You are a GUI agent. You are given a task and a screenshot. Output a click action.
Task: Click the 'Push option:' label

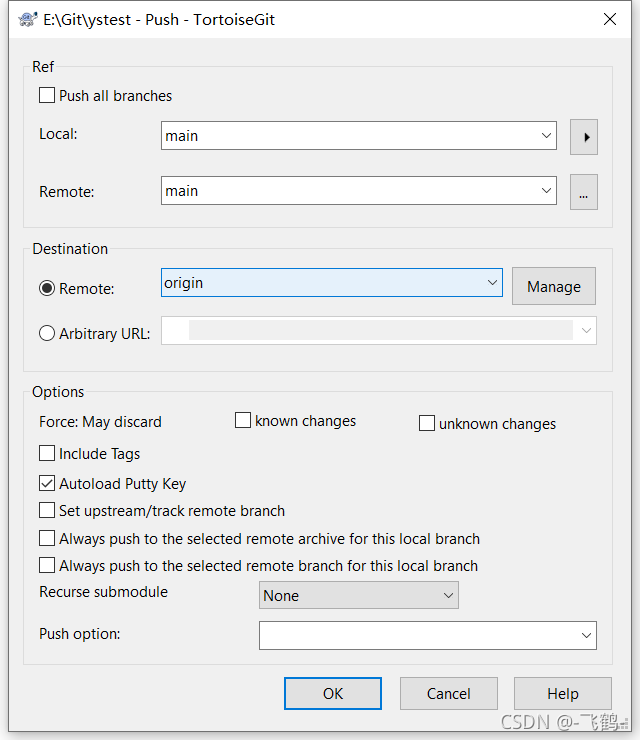(x=80, y=634)
